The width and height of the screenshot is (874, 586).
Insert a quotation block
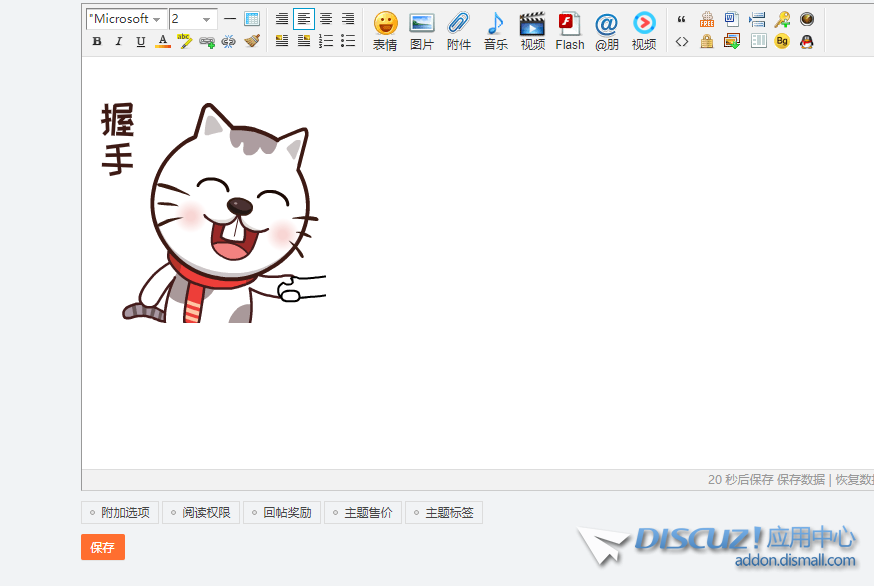tap(681, 20)
